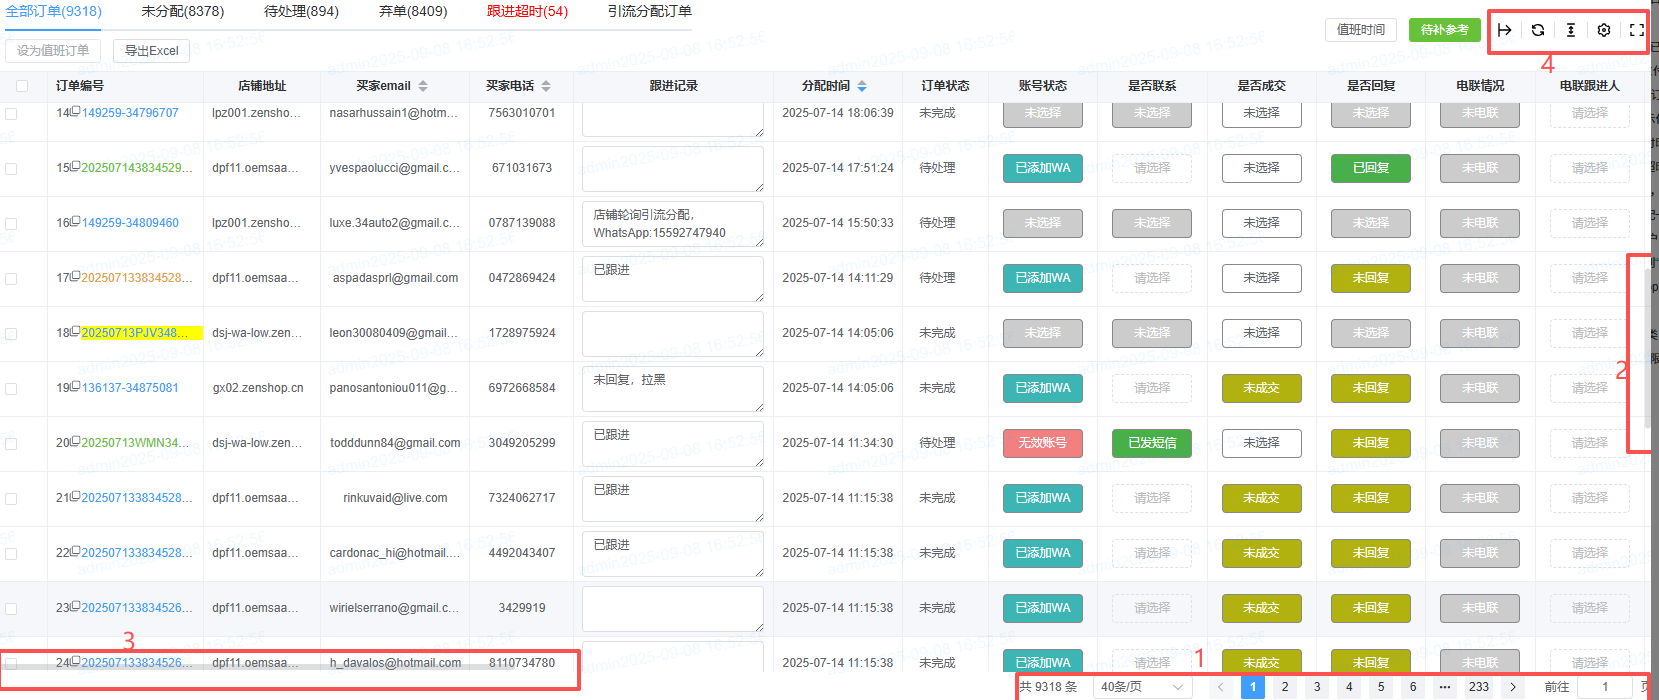This screenshot has height=700, width=1659.
Task: Click the right-arrow collapse icon in toolbar
Action: click(1504, 30)
